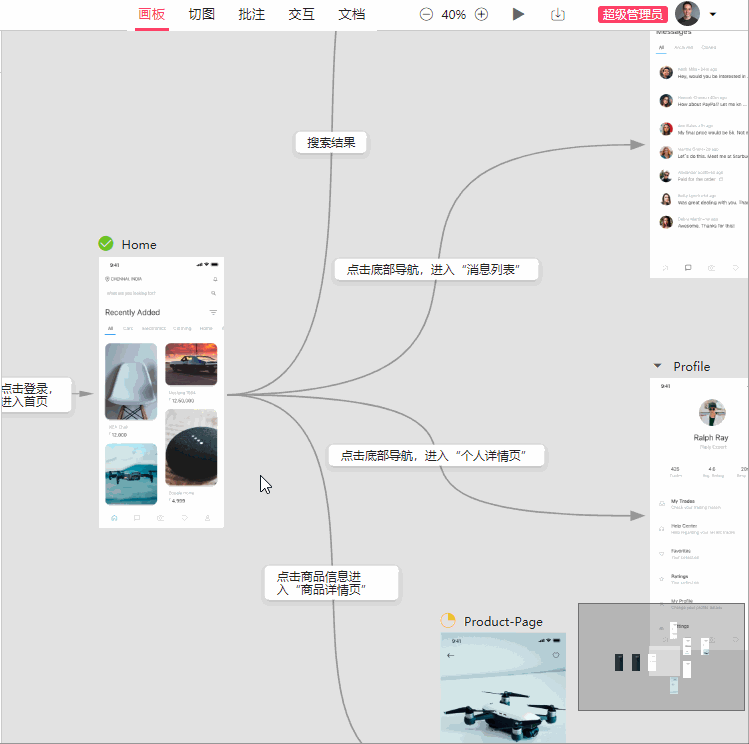Select the Home artboard title
749x744 pixels.
[x=139, y=244]
